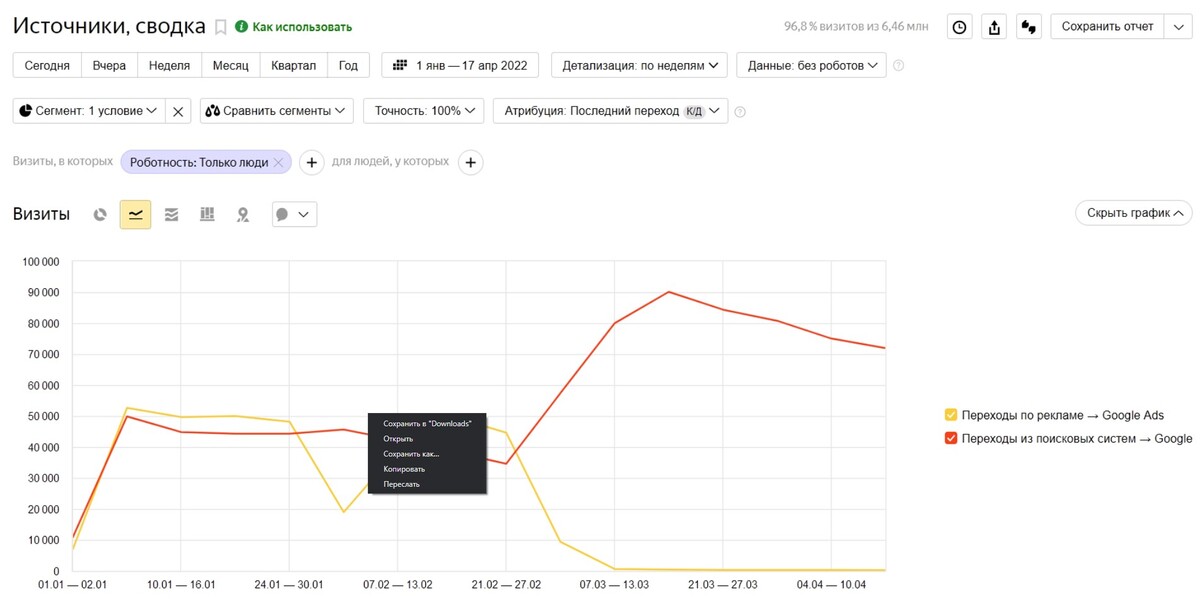Expand the arrow next to Сохранить отчет

(x=1177, y=27)
